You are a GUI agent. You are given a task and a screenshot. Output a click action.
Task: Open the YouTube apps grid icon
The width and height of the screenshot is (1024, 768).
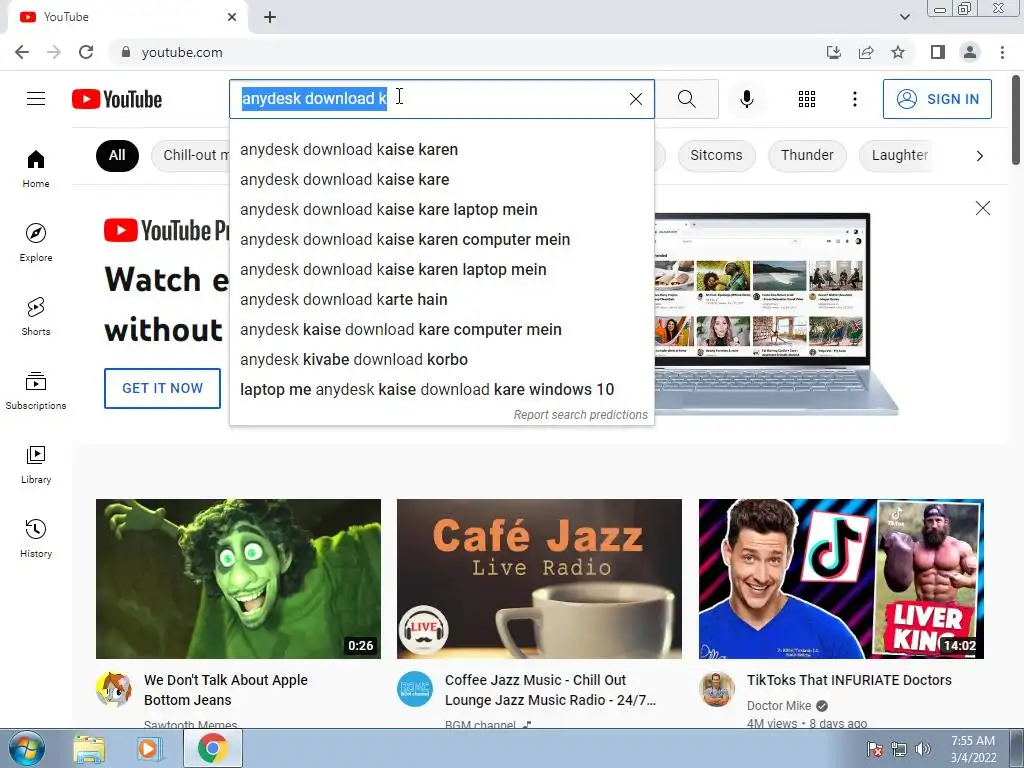807,99
